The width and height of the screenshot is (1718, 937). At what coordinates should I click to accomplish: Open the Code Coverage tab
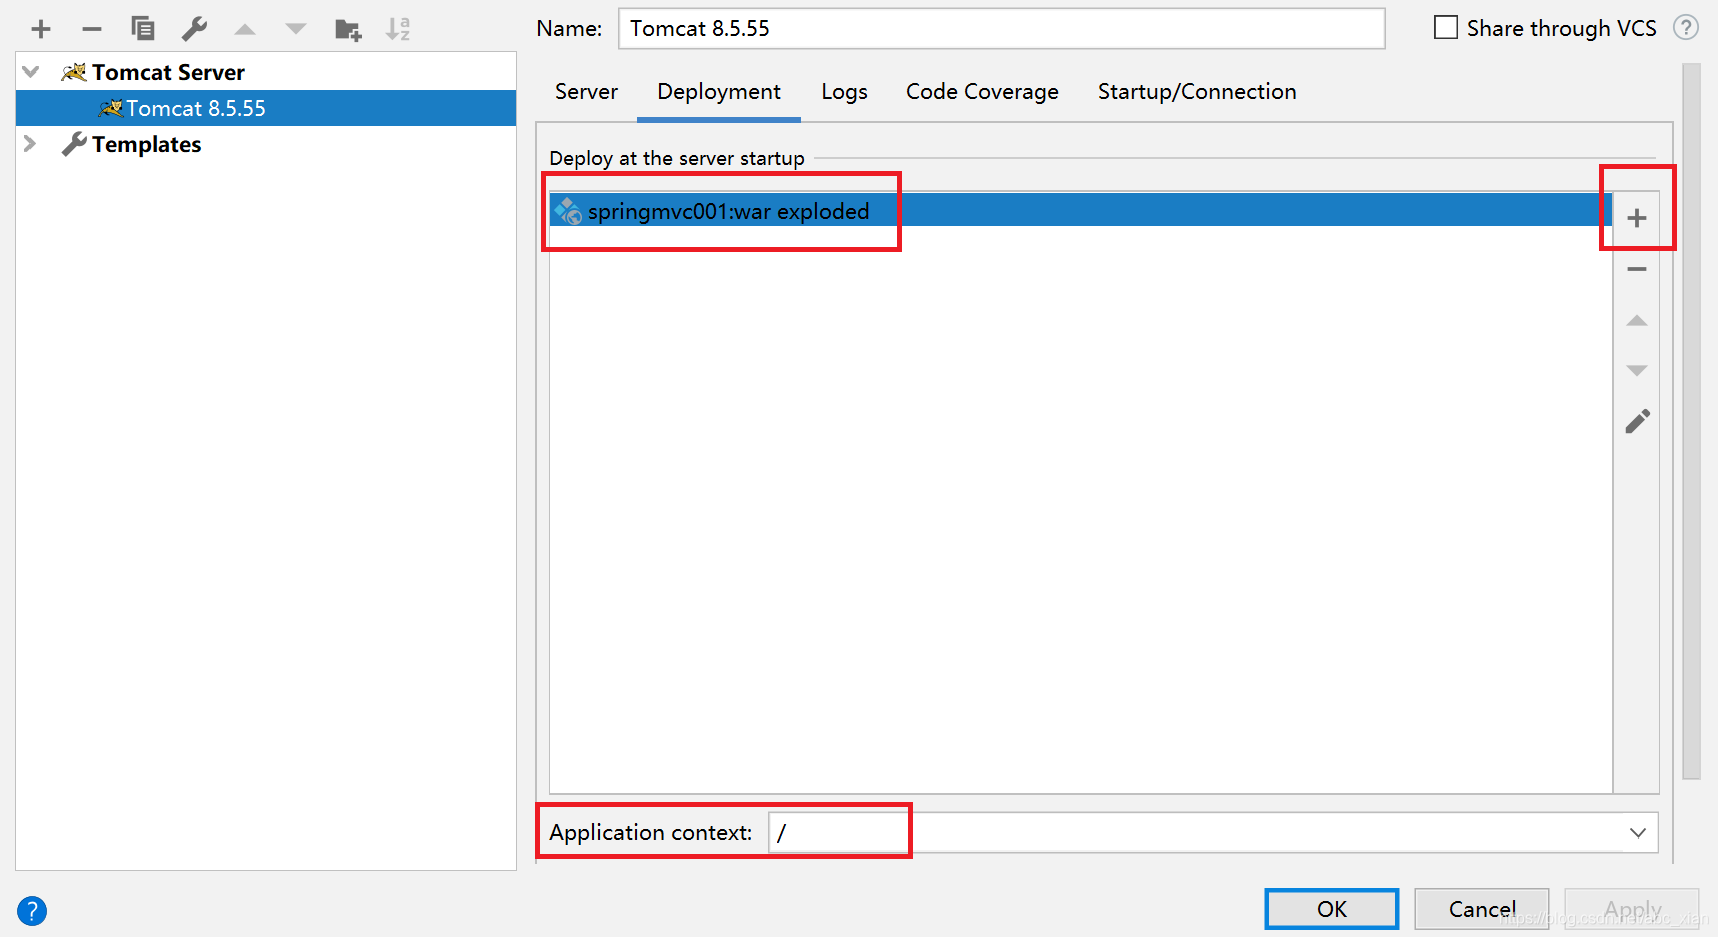pyautogui.click(x=982, y=92)
